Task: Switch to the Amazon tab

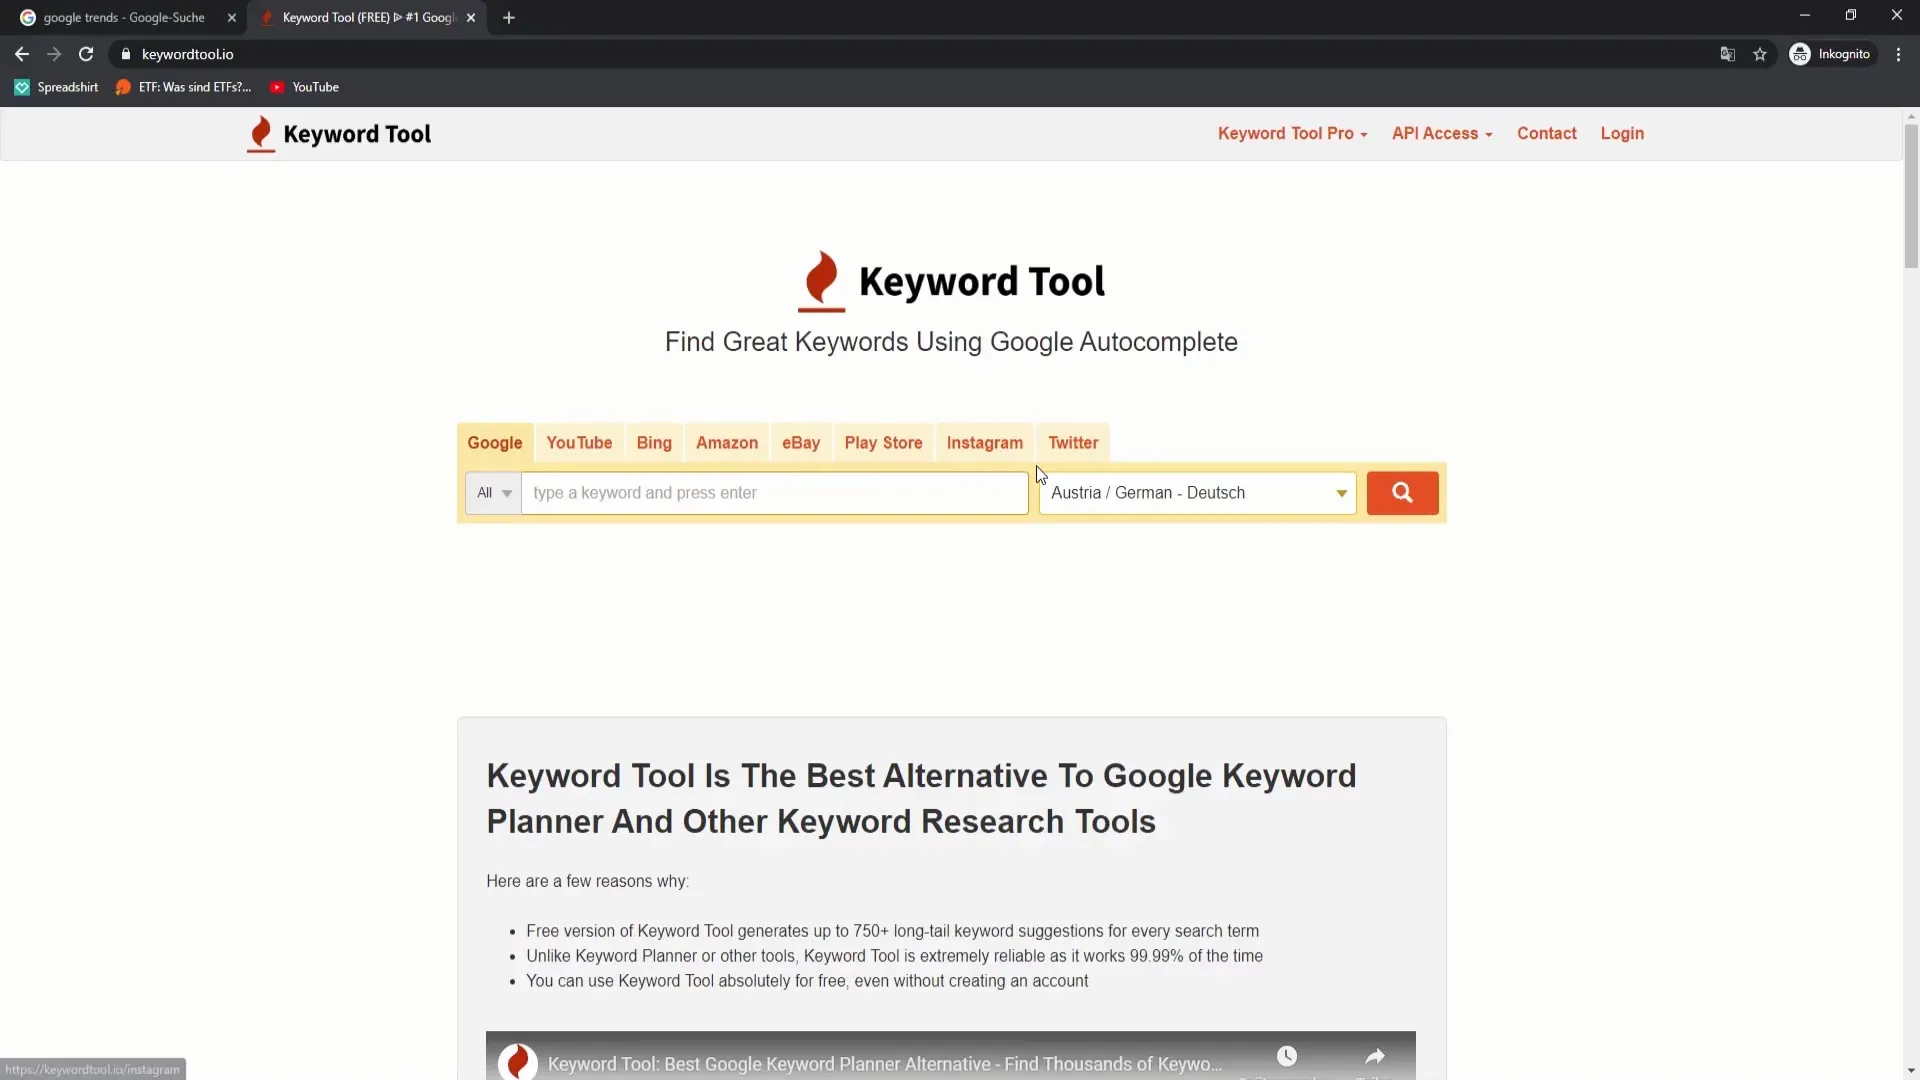Action: (727, 443)
